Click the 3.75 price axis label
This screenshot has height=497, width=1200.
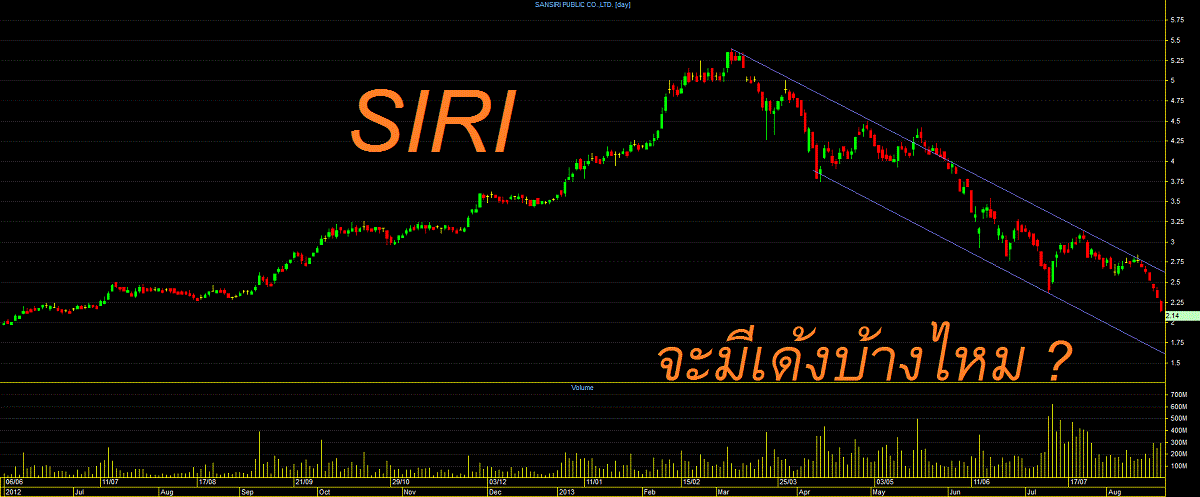[1176, 181]
